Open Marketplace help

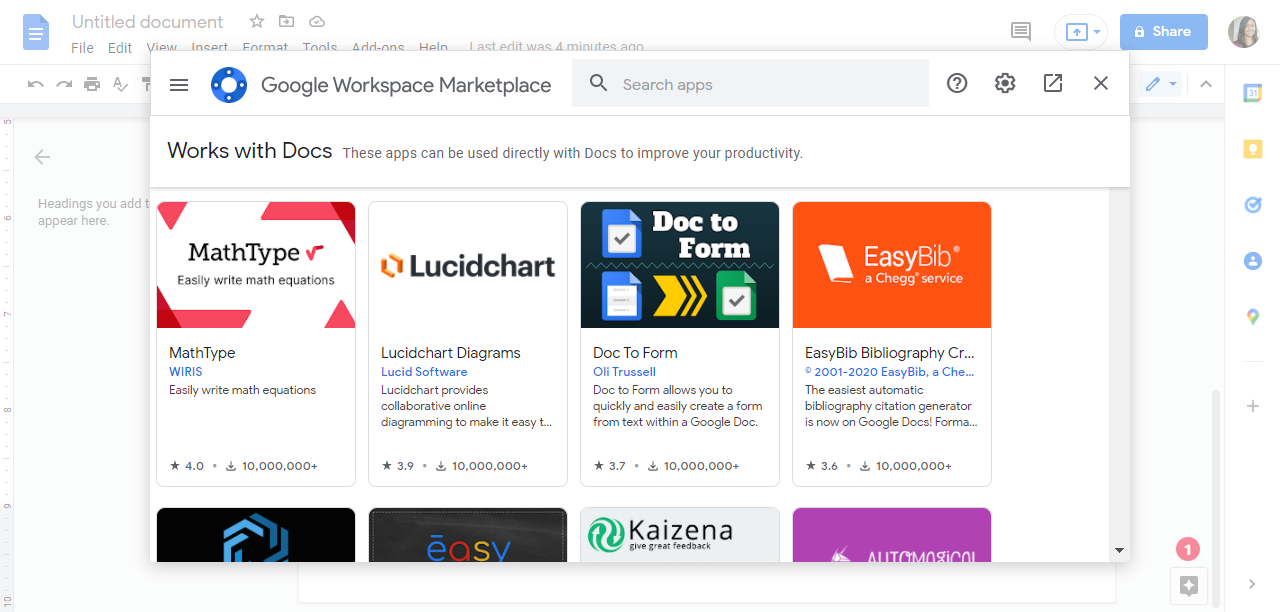point(957,84)
